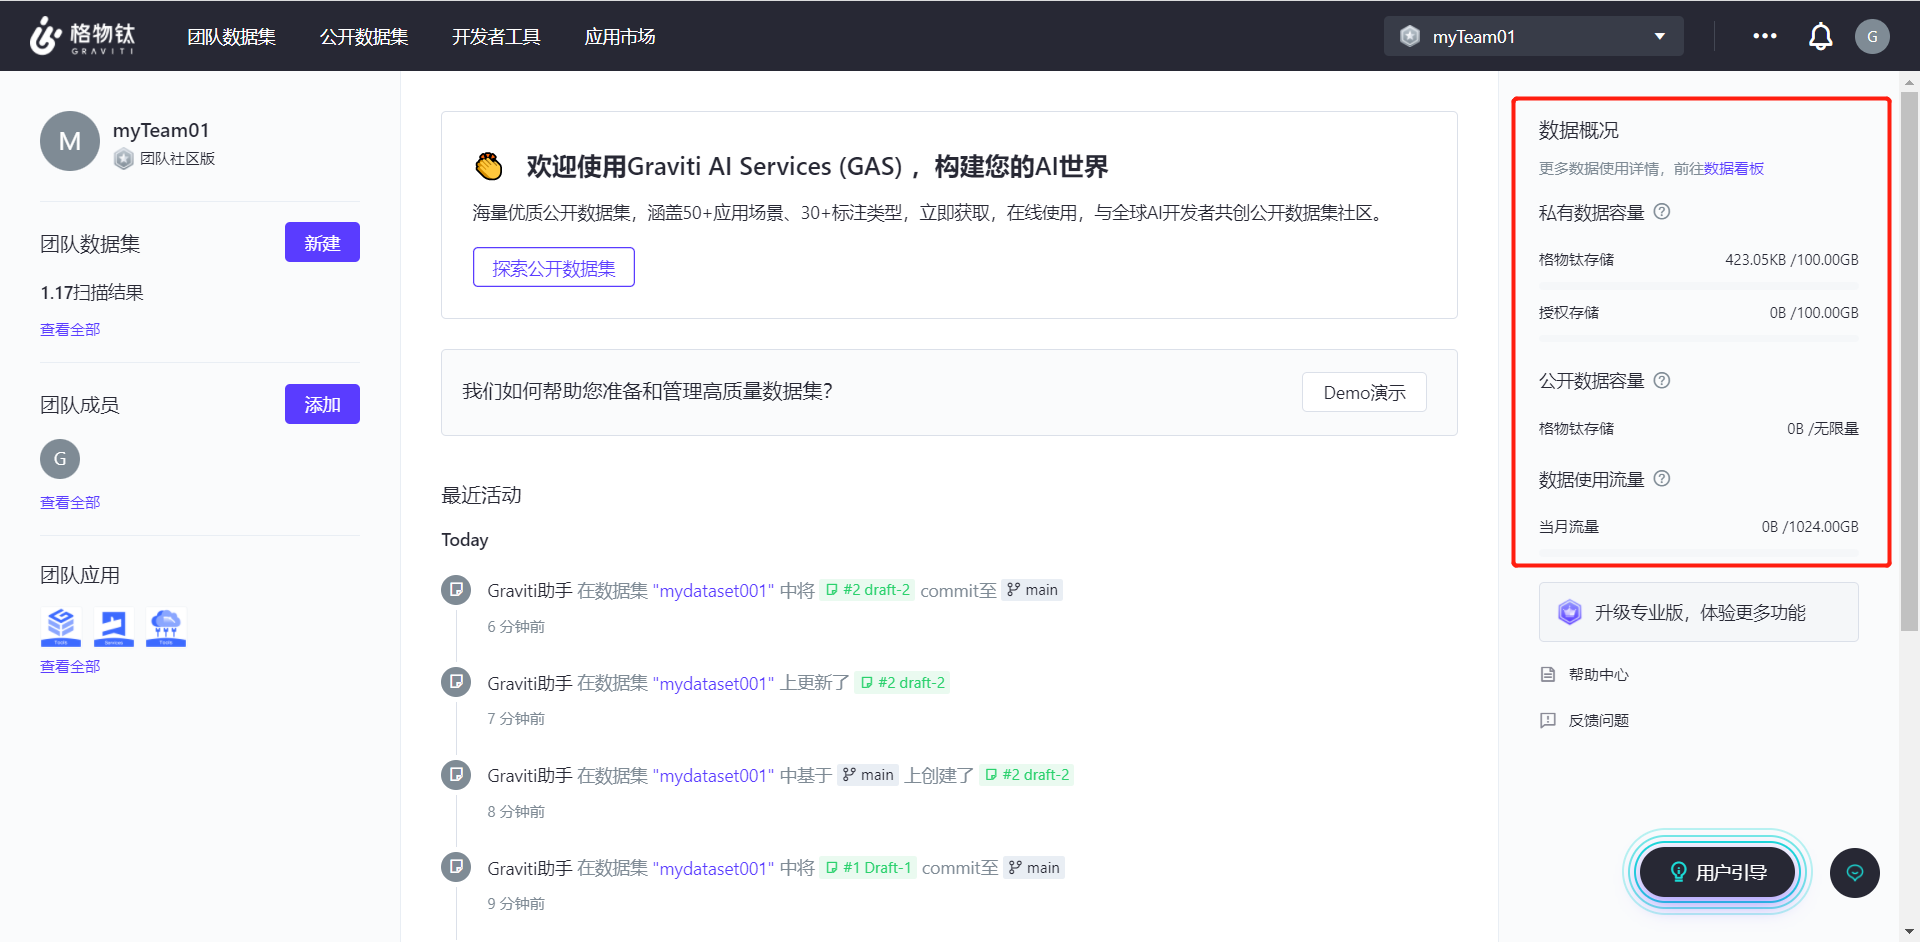Click the help icon beside 私有数据容量
The height and width of the screenshot is (942, 1920).
[x=1662, y=212]
